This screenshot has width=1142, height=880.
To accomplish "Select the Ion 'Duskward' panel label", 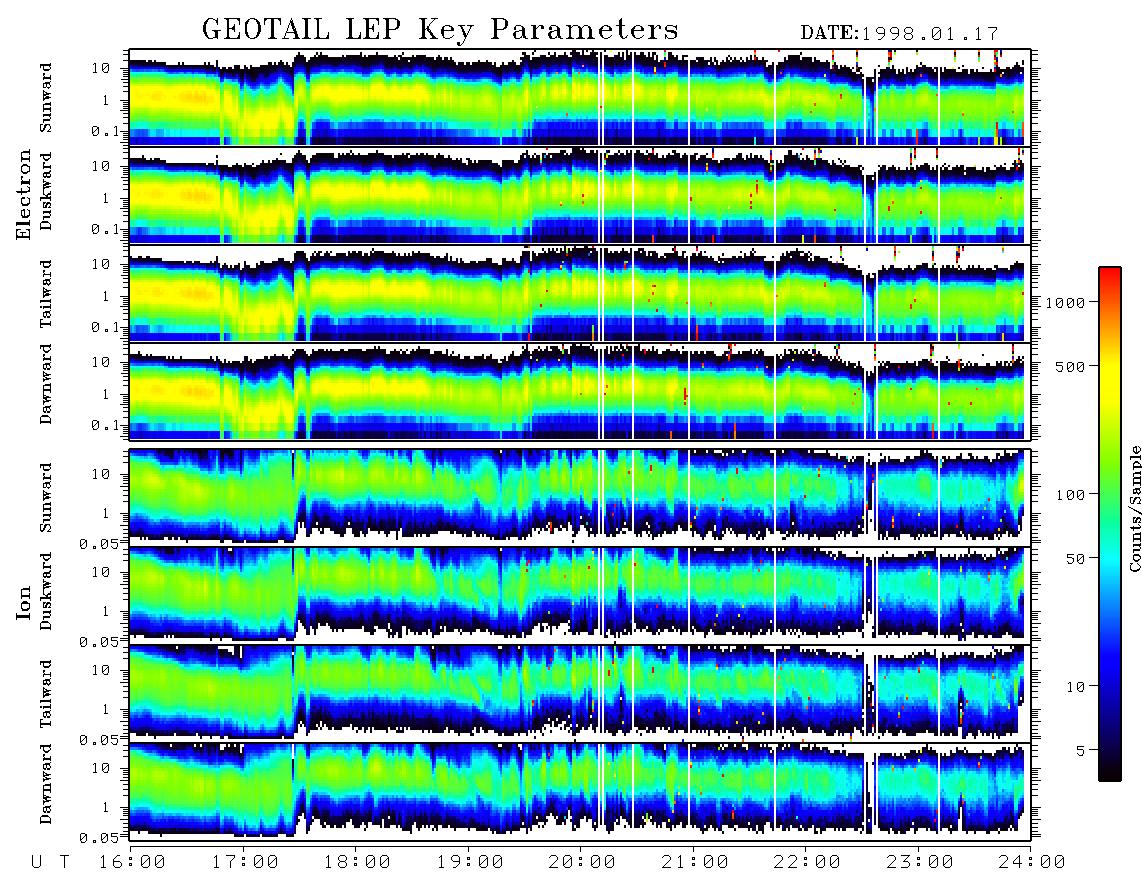I will pos(46,591).
